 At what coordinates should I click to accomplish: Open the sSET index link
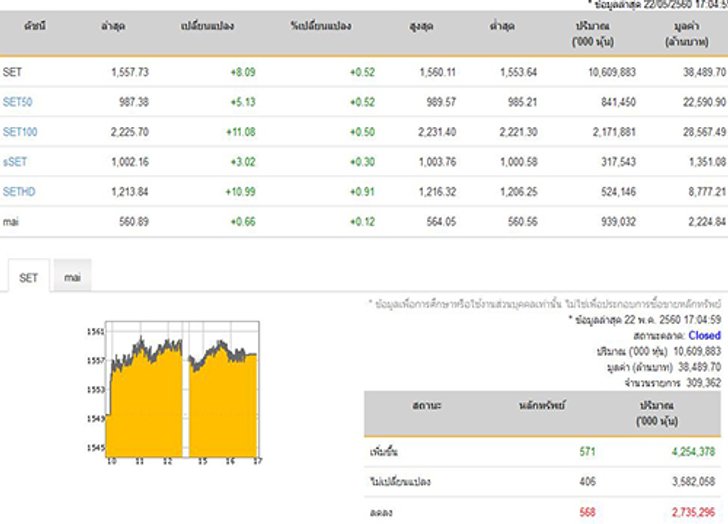click(15, 162)
